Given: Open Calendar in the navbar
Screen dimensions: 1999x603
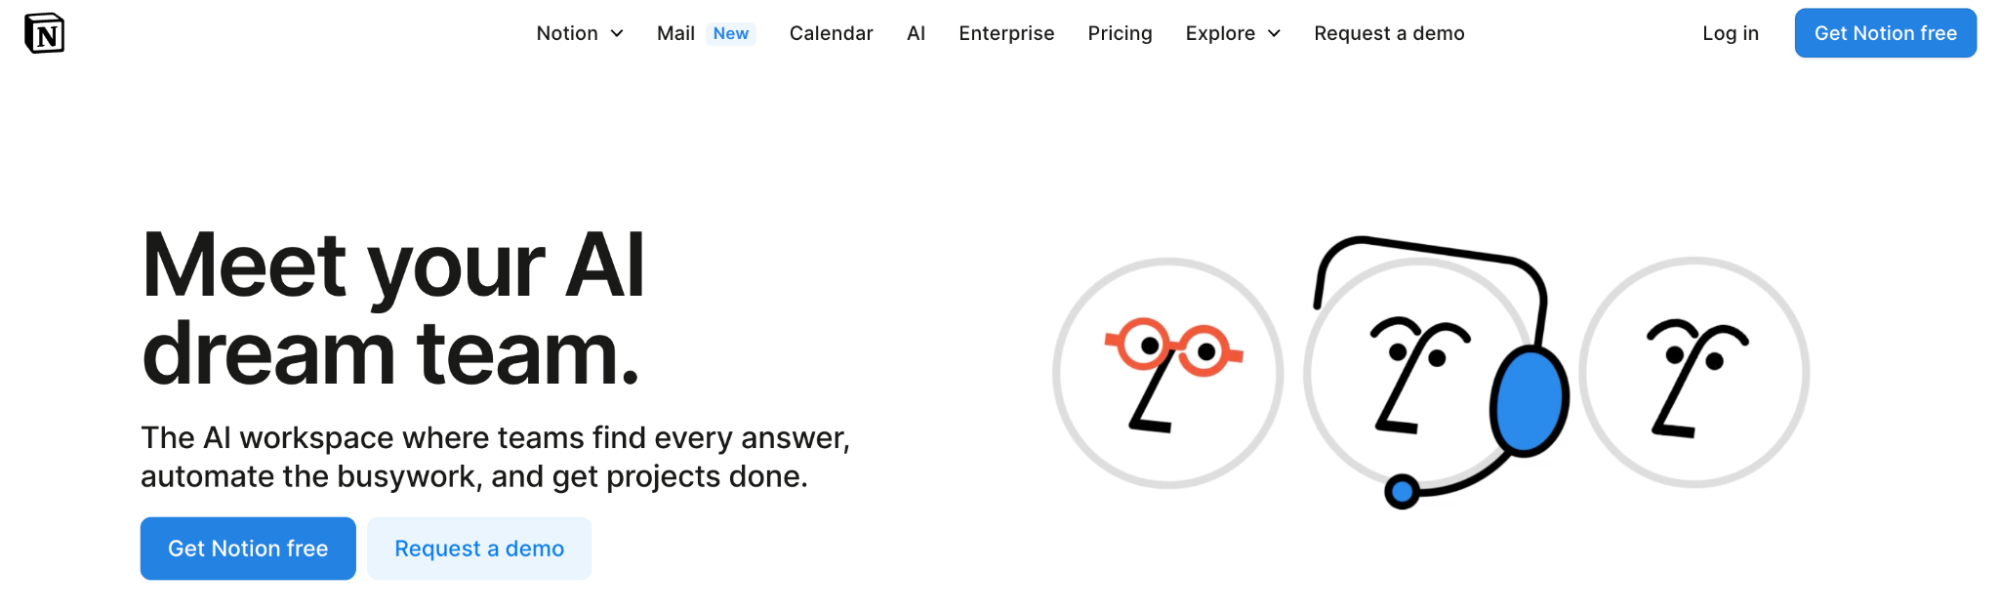Looking at the screenshot, I should coord(831,33).
